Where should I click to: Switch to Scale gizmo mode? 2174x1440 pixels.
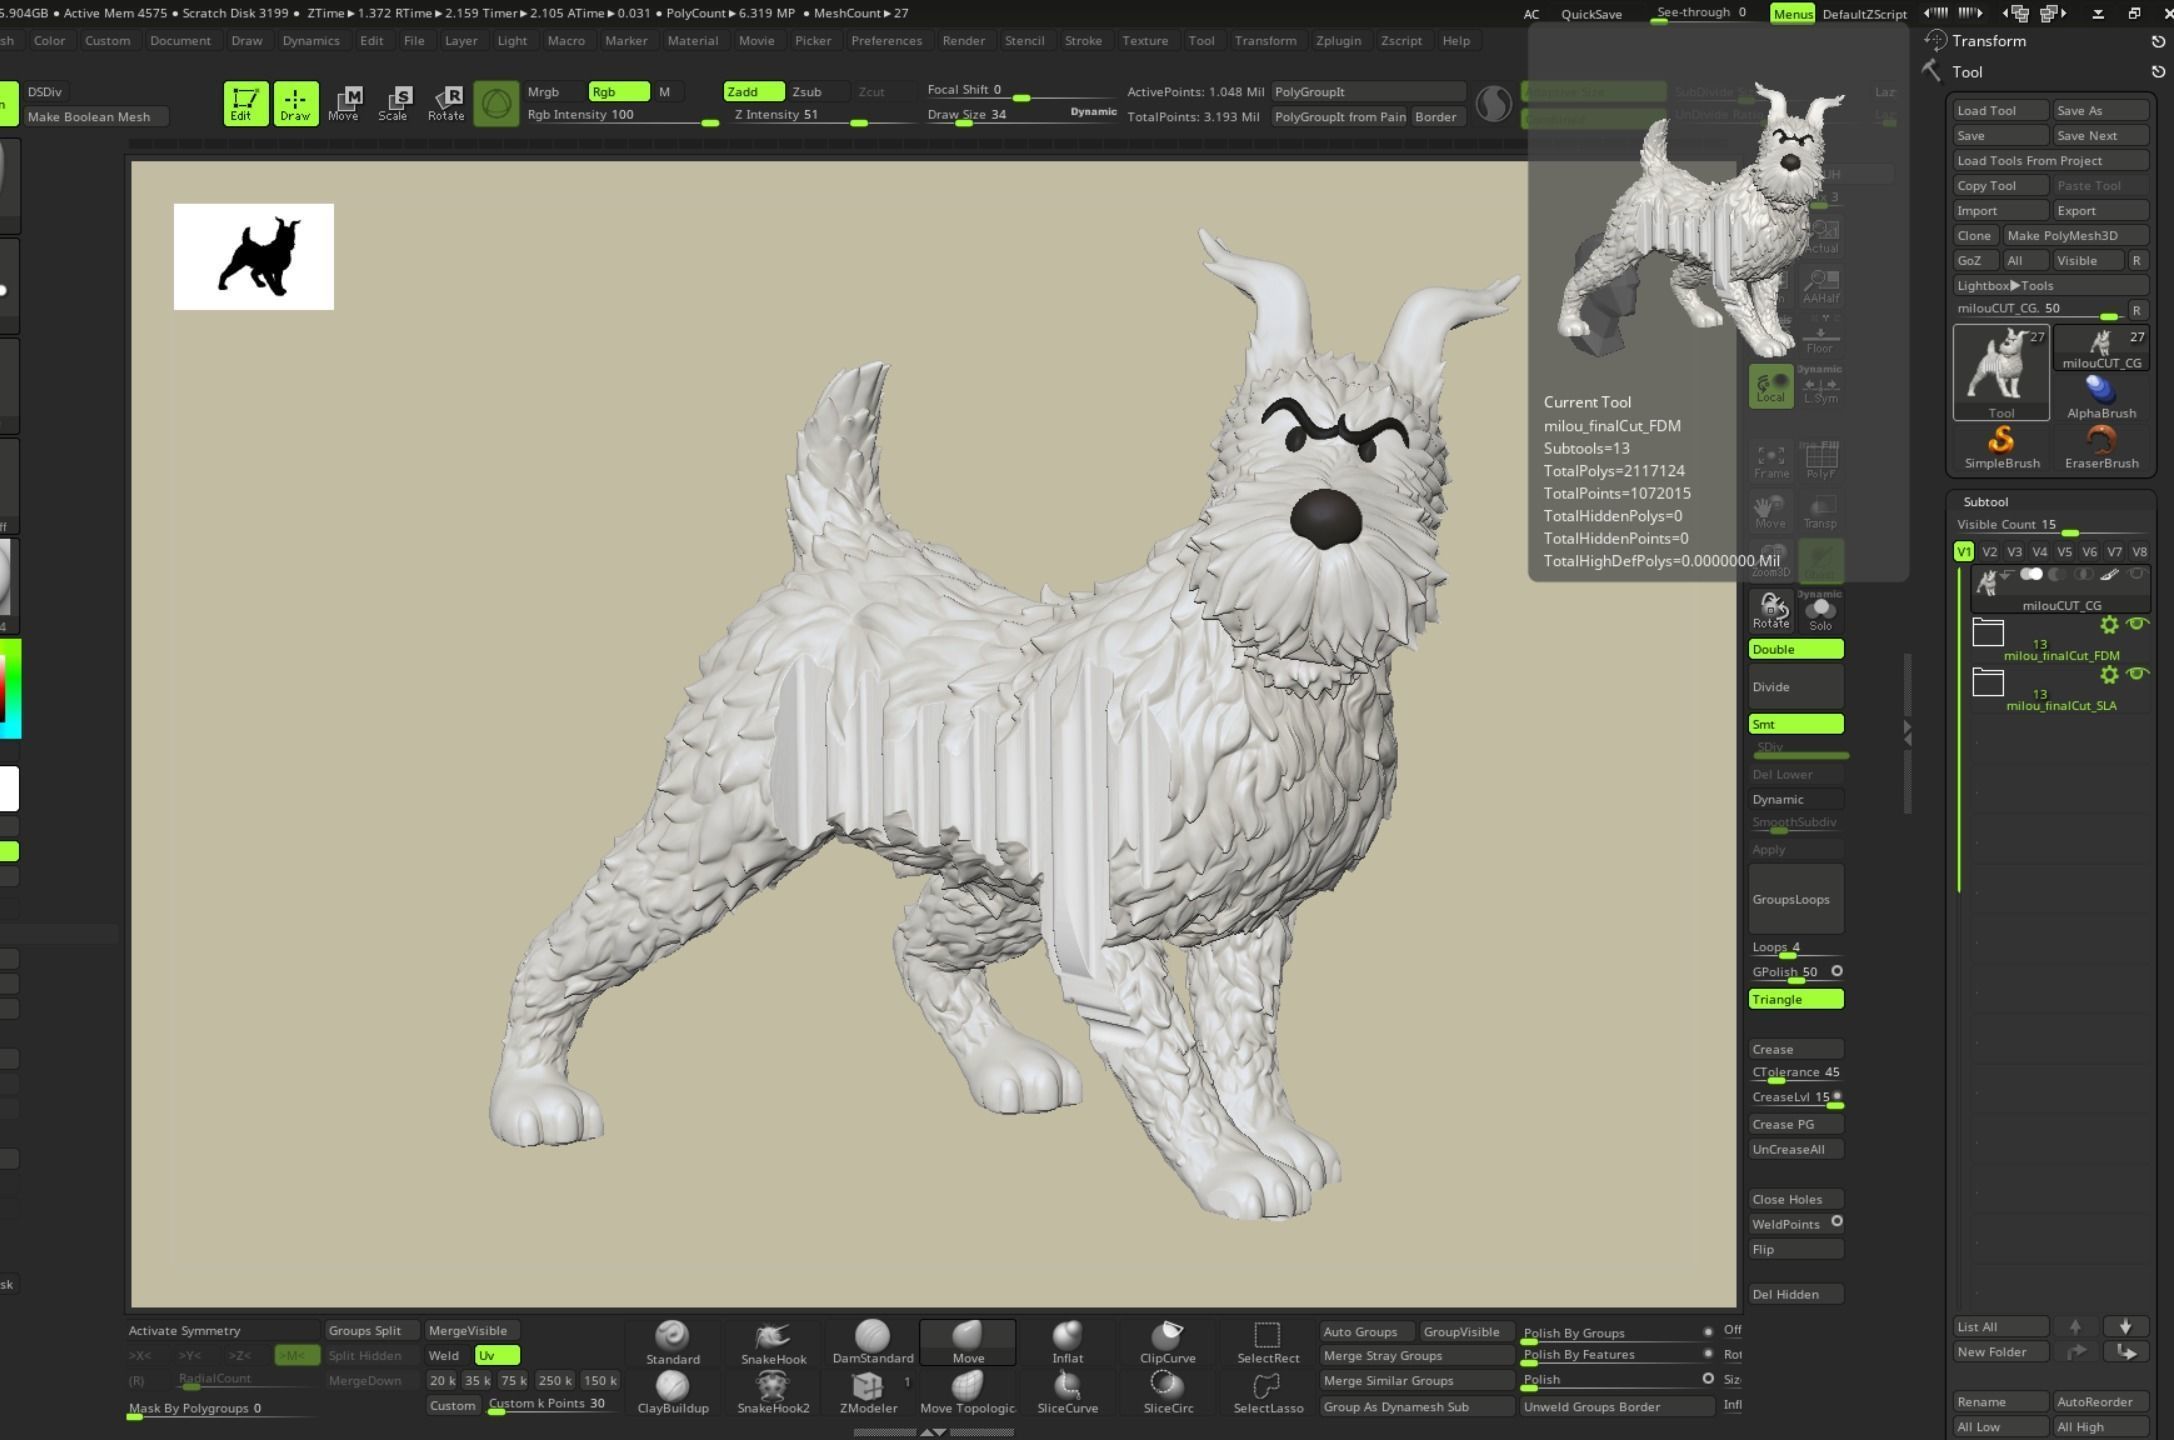(393, 103)
